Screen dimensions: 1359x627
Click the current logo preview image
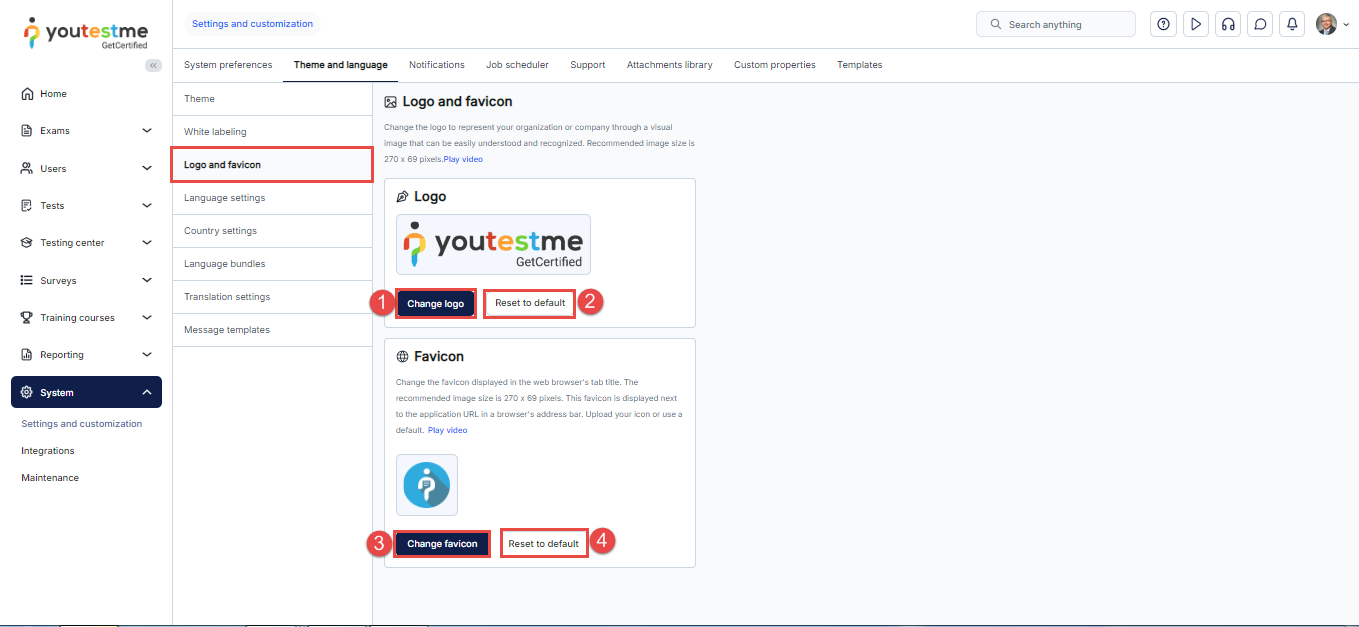tap(493, 244)
